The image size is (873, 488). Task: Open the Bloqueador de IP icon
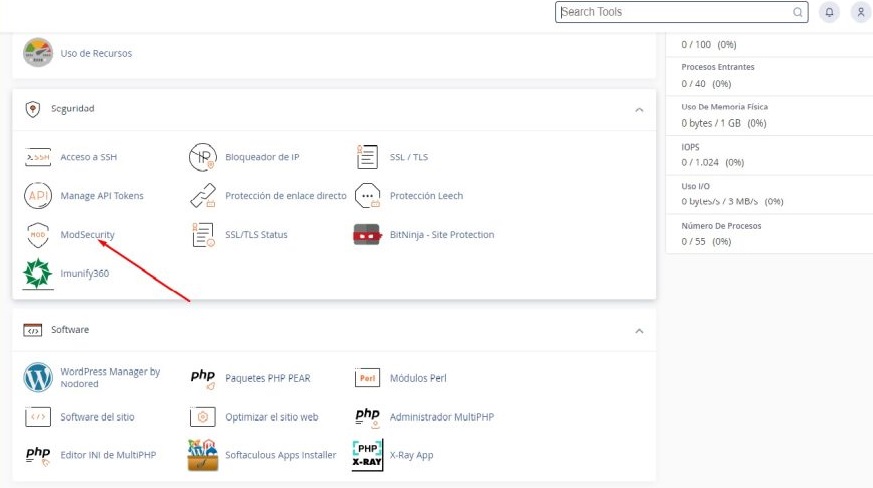[203, 157]
